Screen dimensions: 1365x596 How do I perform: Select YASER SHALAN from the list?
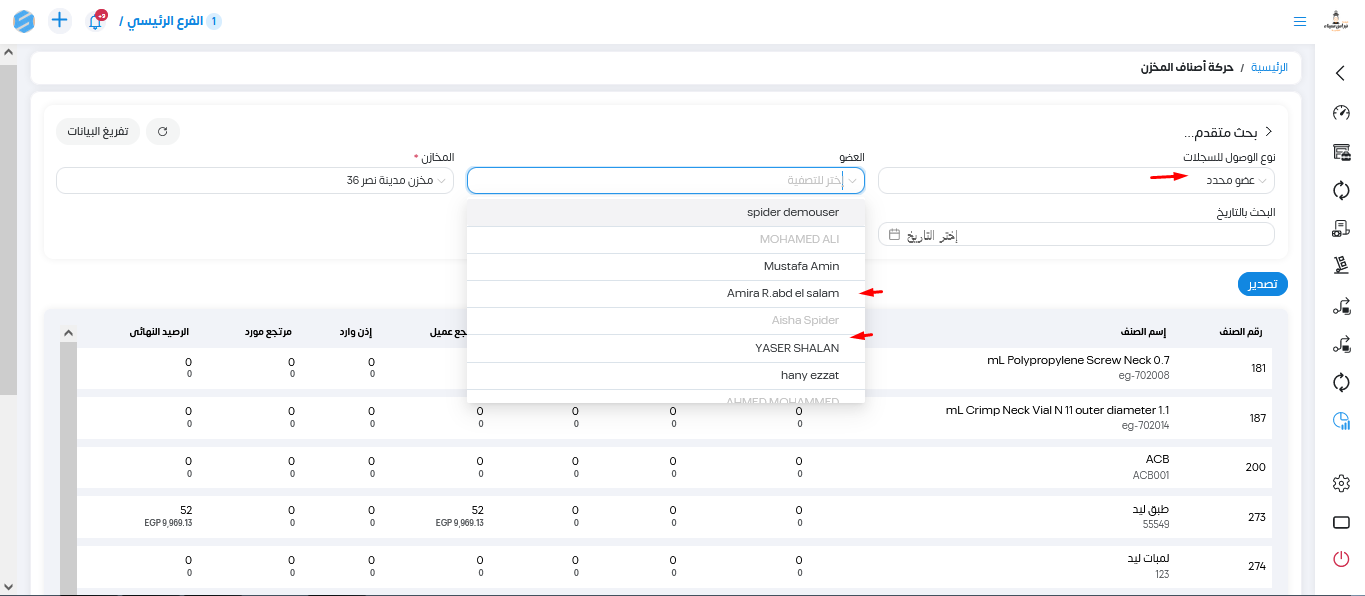click(796, 348)
